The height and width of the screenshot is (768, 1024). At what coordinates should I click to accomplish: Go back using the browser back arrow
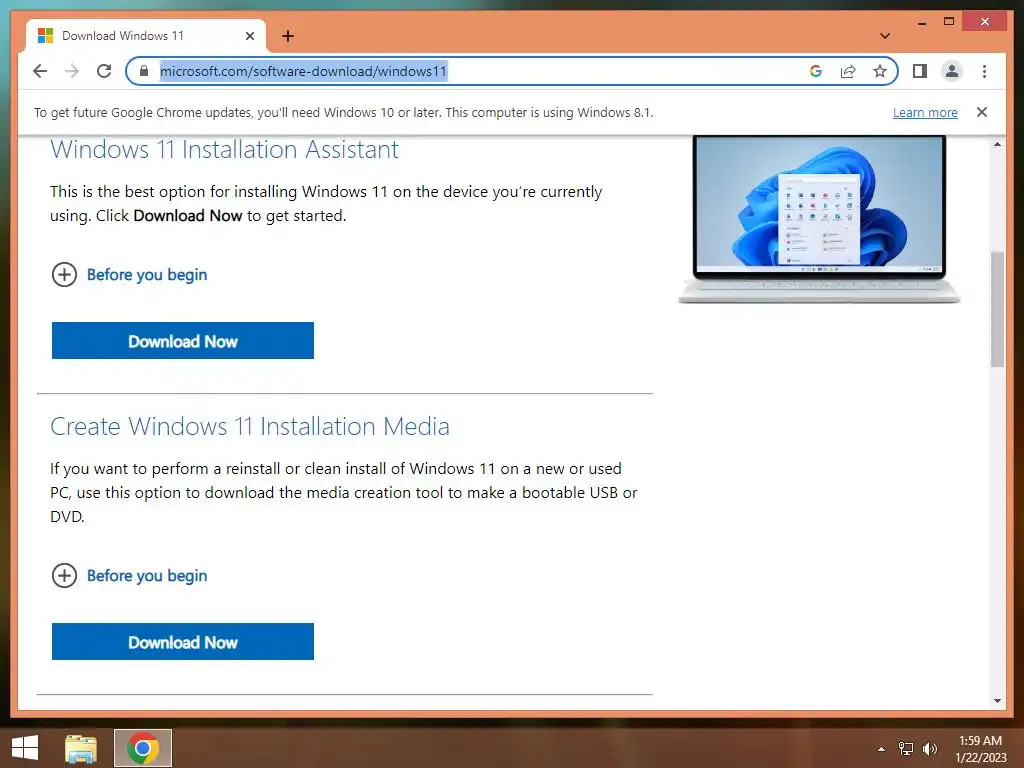click(40, 71)
